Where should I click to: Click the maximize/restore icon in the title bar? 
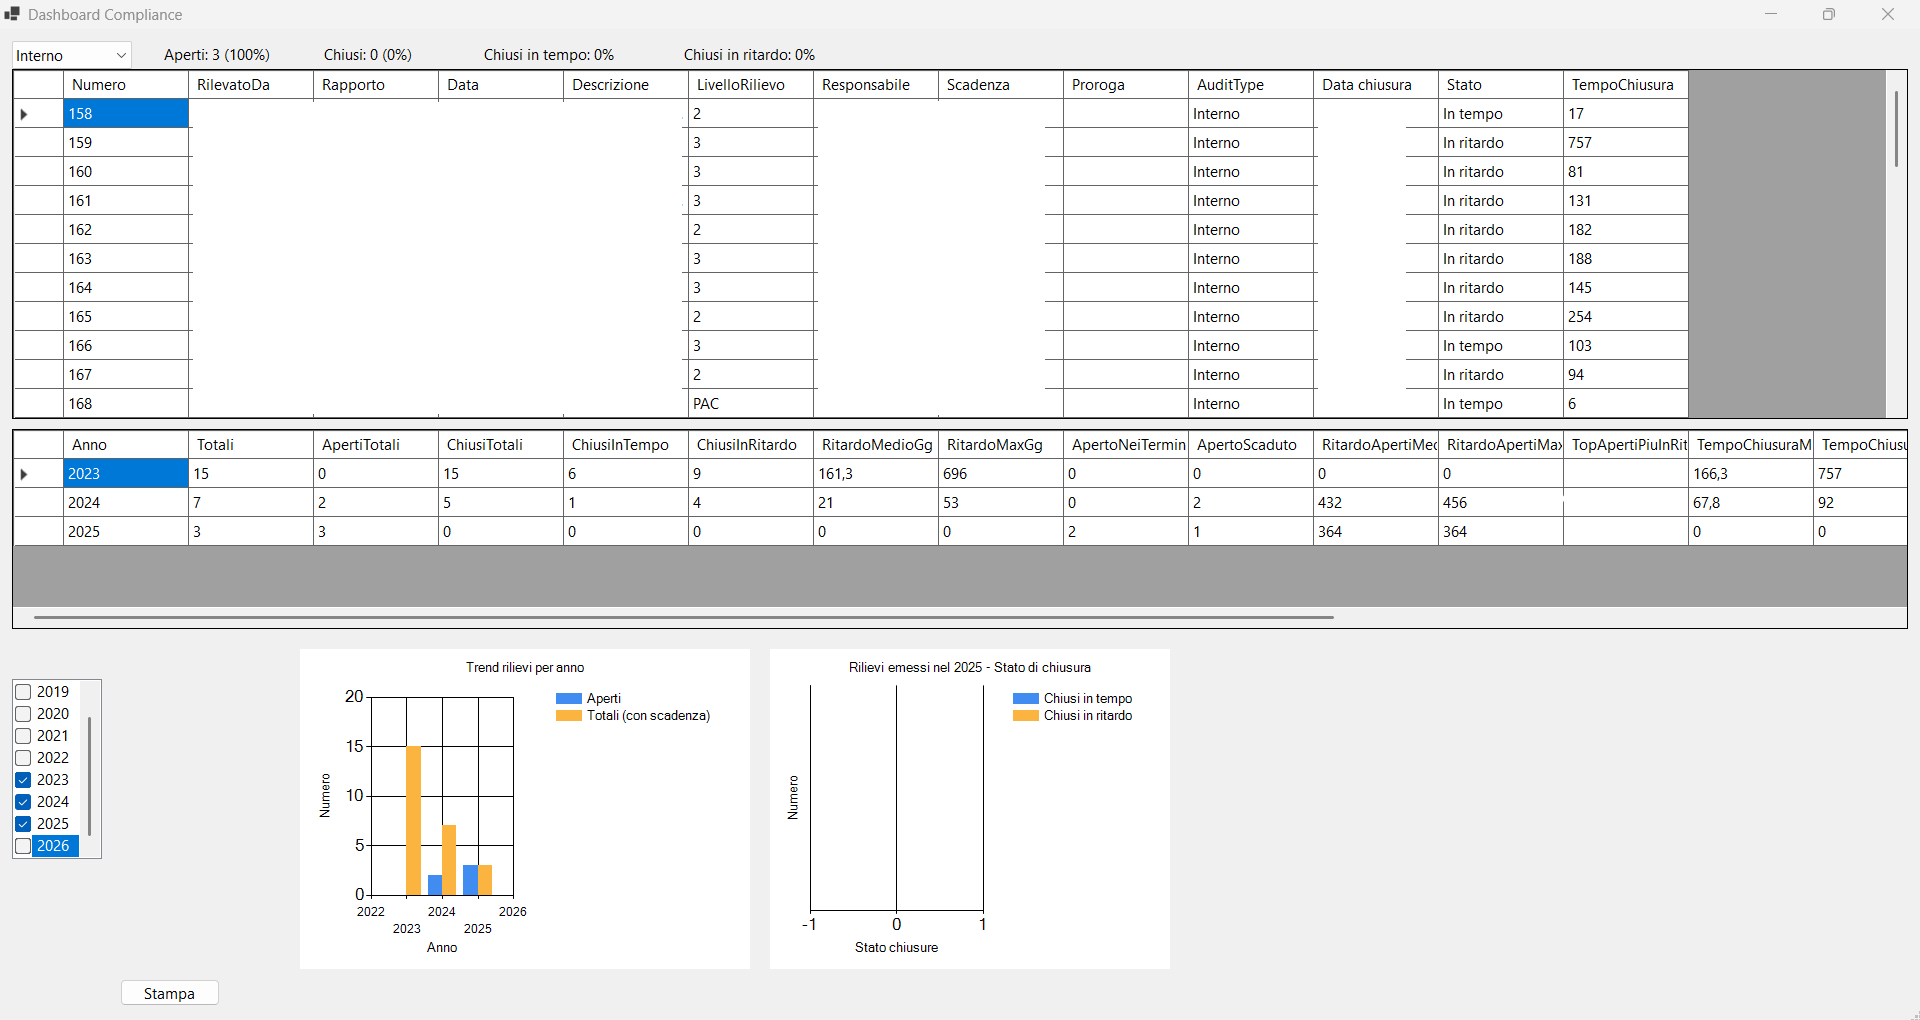[1829, 14]
